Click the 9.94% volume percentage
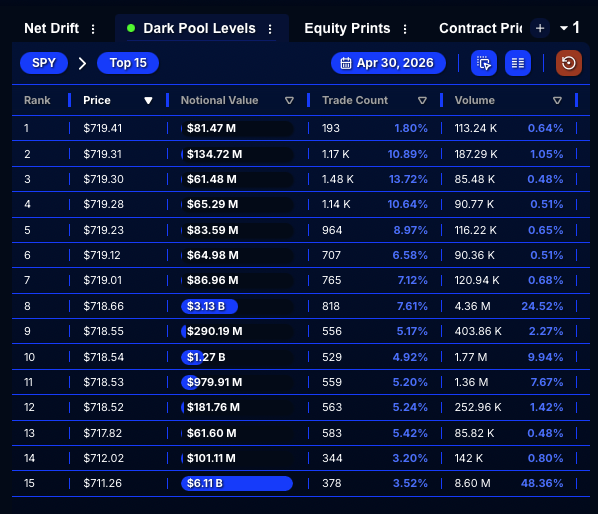This screenshot has height=514, width=598. (545, 357)
